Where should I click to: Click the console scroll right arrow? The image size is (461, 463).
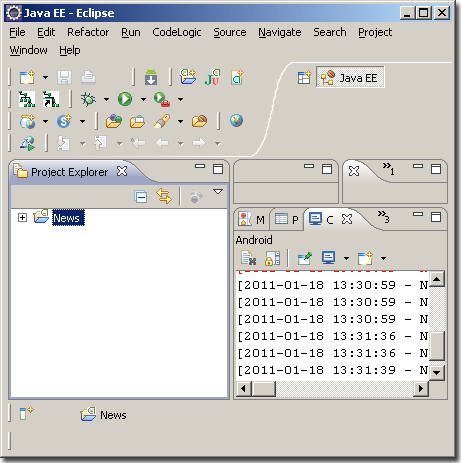tap(421, 389)
